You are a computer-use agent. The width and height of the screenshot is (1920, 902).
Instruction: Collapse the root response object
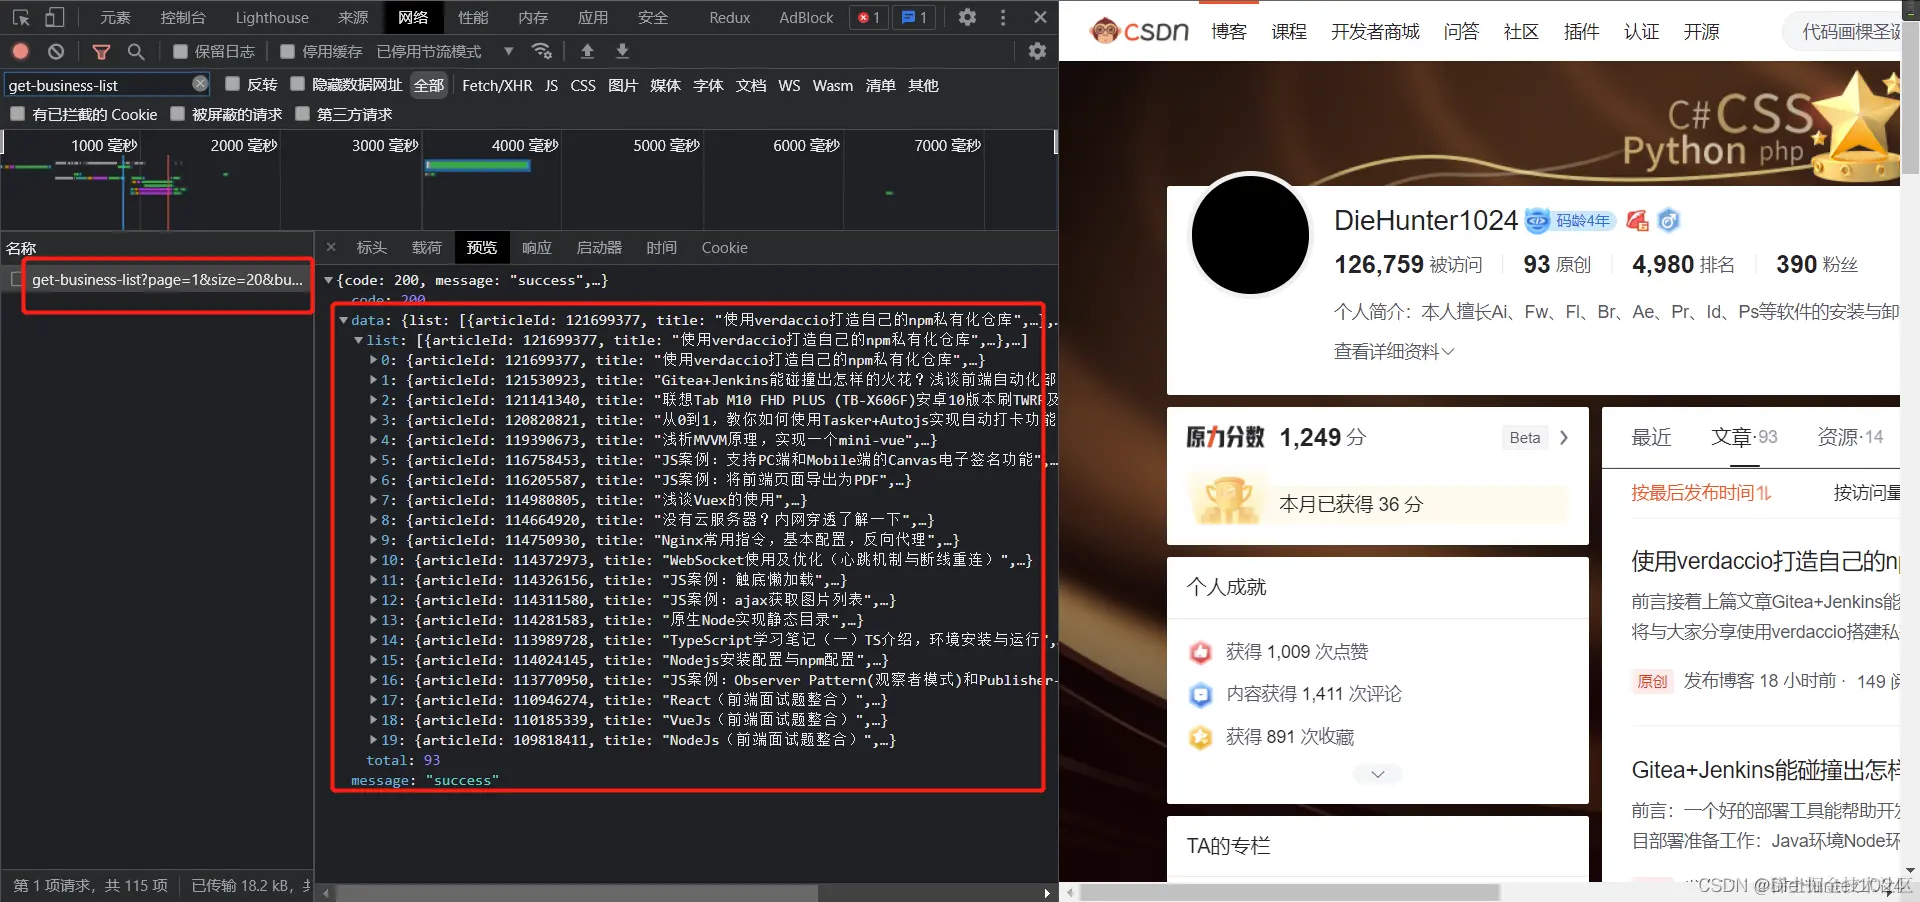[x=328, y=280]
